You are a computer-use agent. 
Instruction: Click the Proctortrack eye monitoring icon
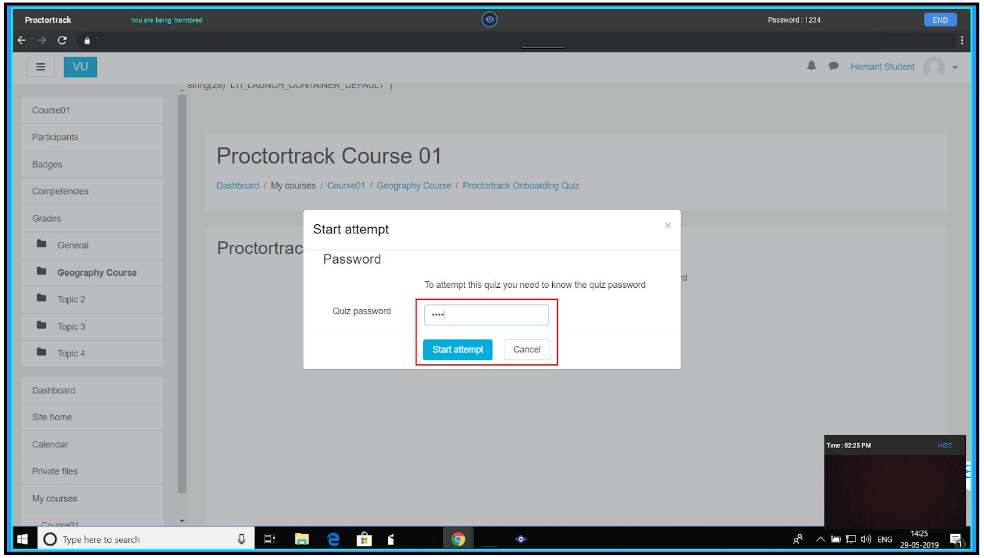[489, 20]
